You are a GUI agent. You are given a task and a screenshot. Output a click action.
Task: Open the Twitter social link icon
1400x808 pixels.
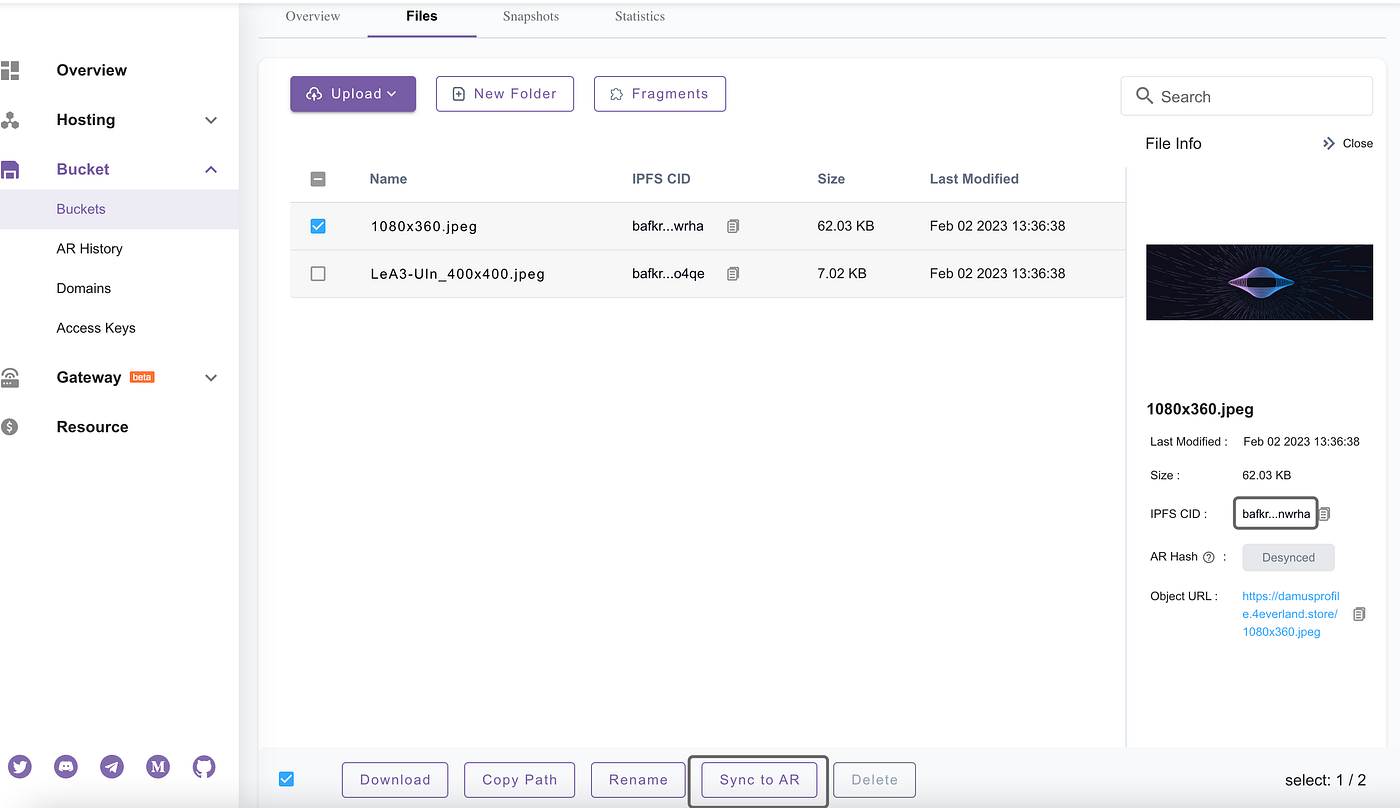pyautogui.click(x=20, y=767)
